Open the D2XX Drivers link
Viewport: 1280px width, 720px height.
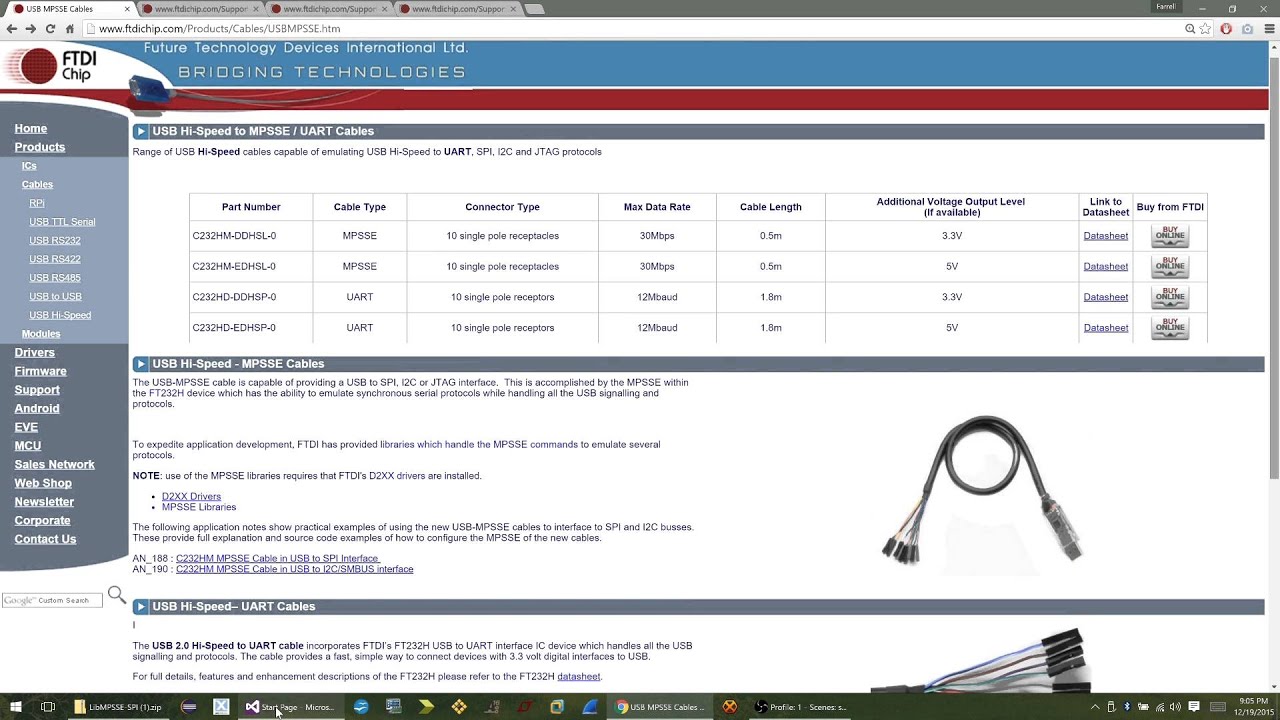click(192, 497)
